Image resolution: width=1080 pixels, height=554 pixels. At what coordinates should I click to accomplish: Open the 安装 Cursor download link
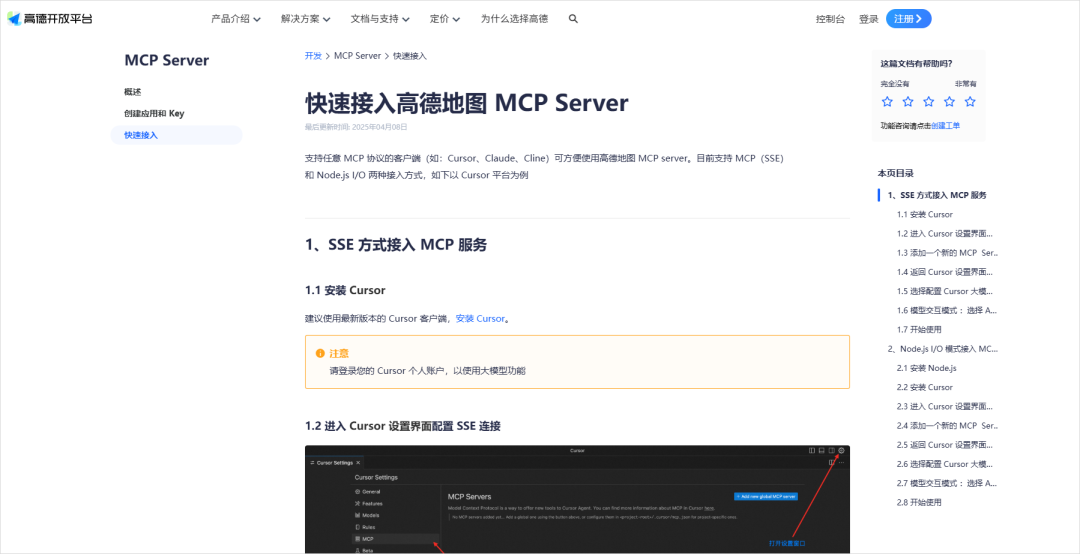point(480,319)
